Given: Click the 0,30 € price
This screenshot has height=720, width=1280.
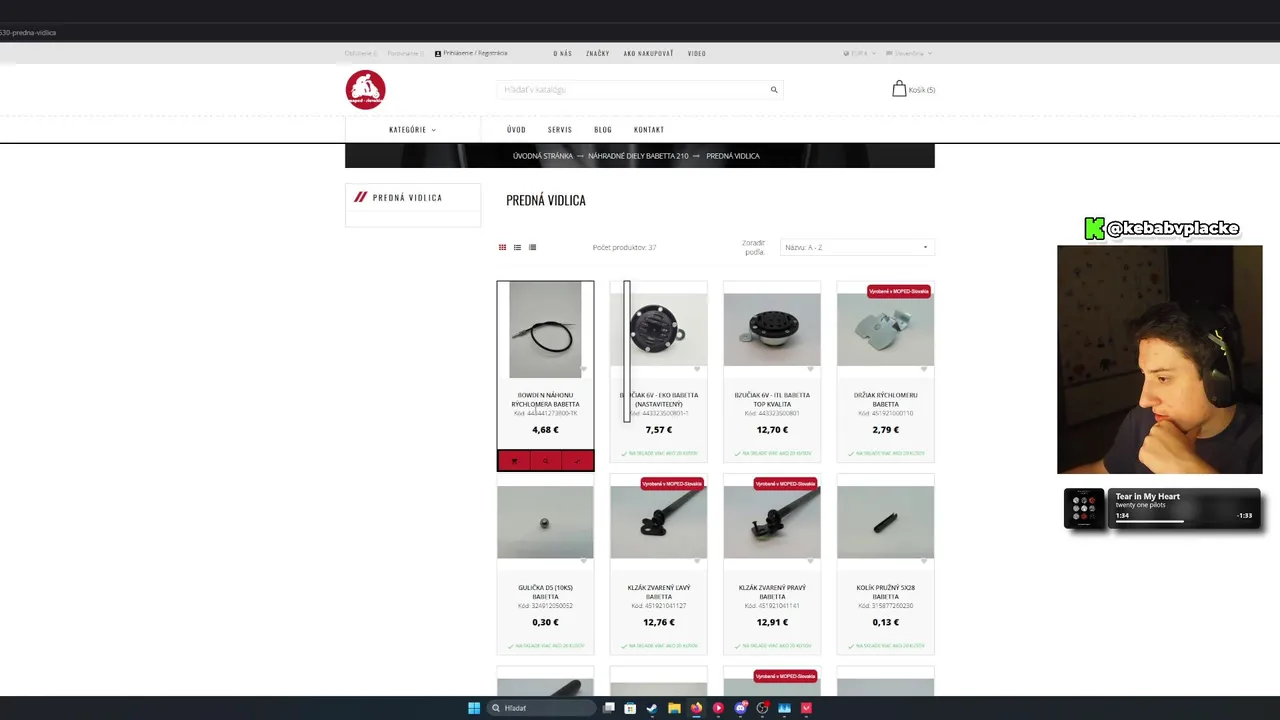Looking at the screenshot, I should pyautogui.click(x=545, y=622).
